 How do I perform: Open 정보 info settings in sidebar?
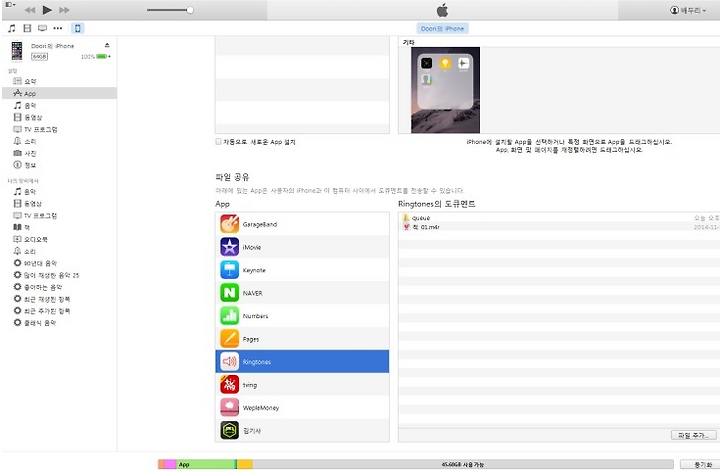coord(59,165)
